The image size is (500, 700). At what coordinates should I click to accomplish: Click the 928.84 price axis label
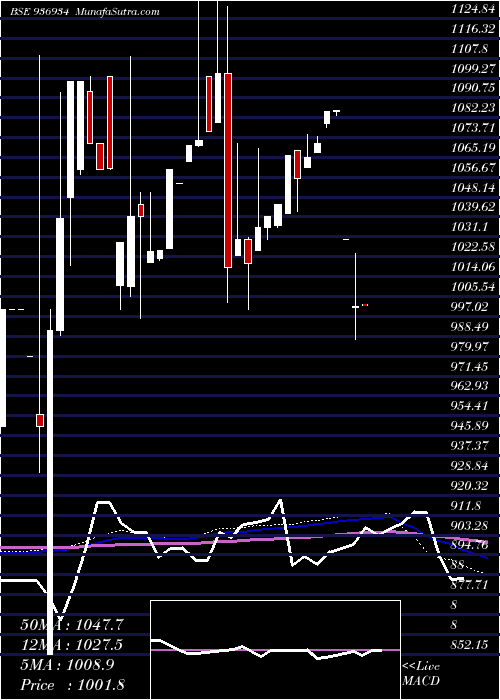469,466
